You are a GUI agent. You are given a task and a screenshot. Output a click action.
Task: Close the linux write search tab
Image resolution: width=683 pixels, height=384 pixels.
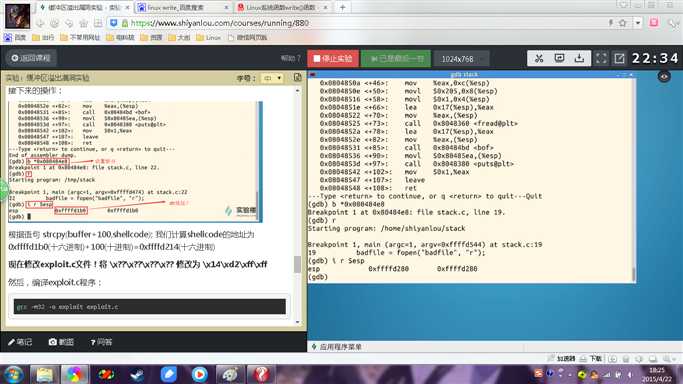click(x=226, y=7)
